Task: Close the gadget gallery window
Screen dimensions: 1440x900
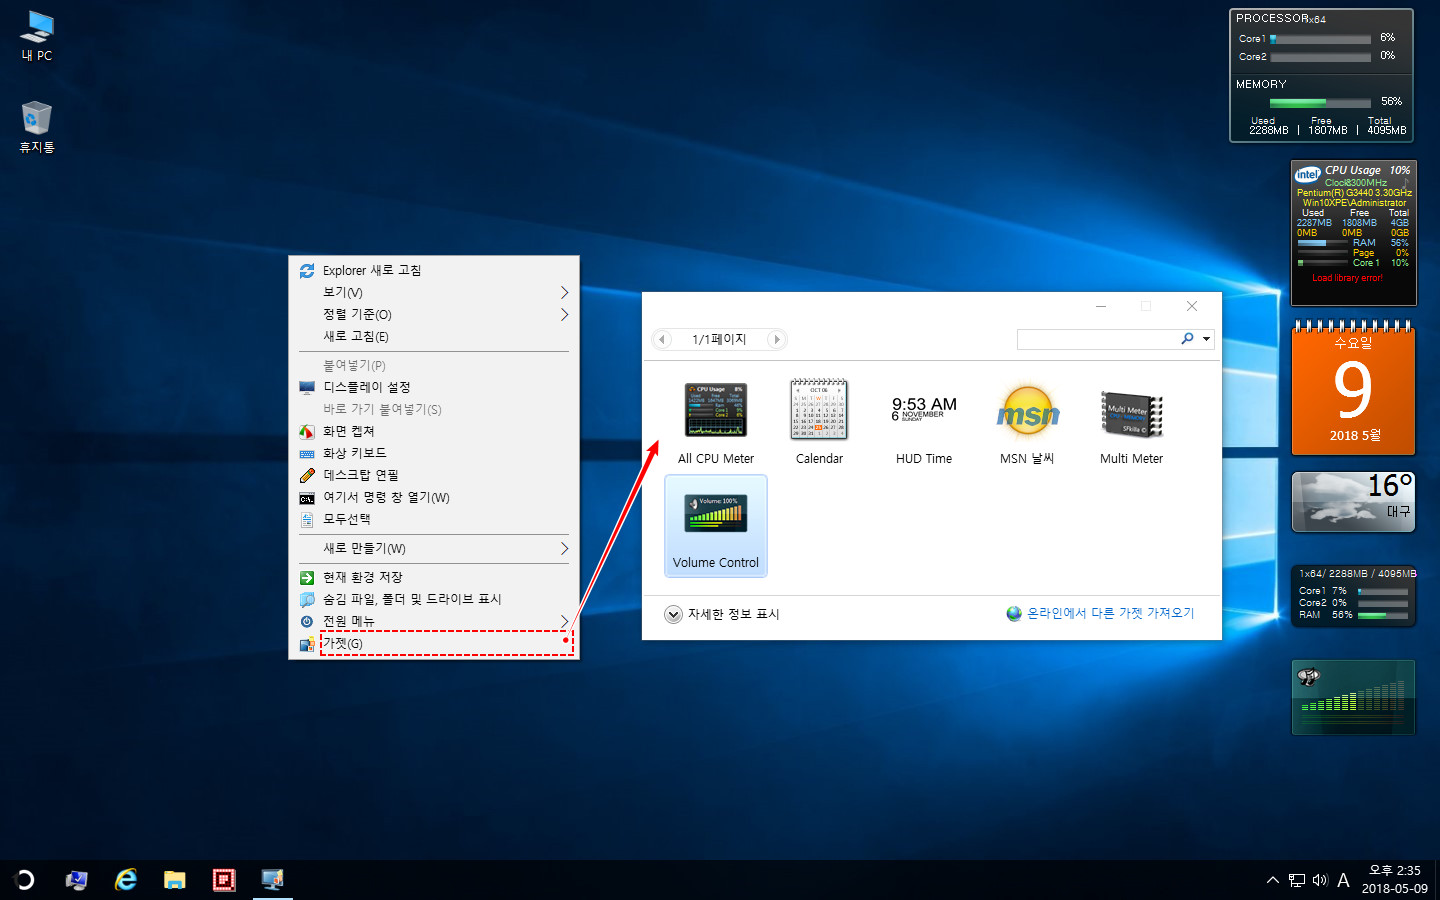Action: pos(1191,306)
